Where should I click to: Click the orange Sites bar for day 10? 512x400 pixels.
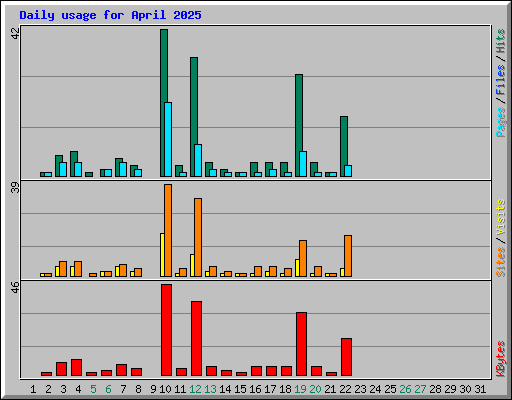pos(168,230)
